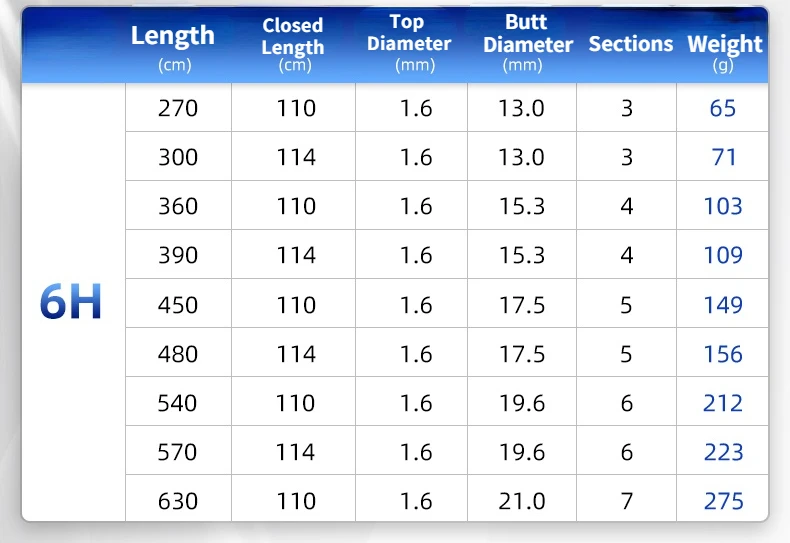The height and width of the screenshot is (543, 790).
Task: Click the 21.0 butt diameter cell
Action: tap(522, 500)
